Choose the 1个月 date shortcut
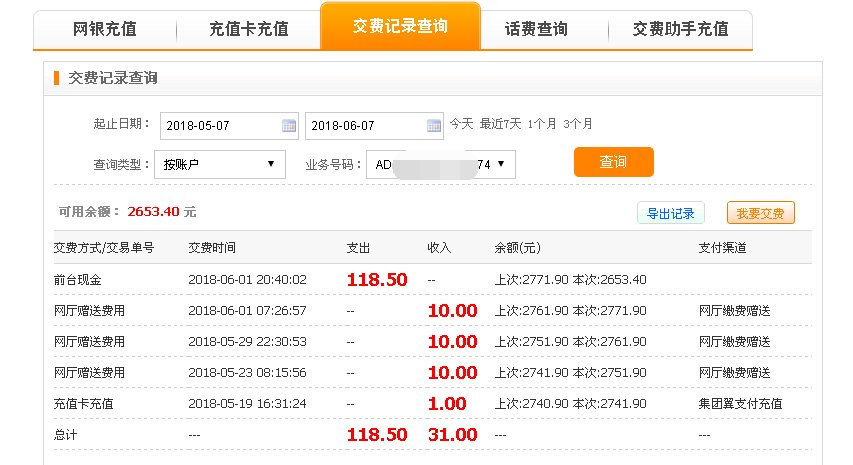853x465 pixels. (542, 124)
